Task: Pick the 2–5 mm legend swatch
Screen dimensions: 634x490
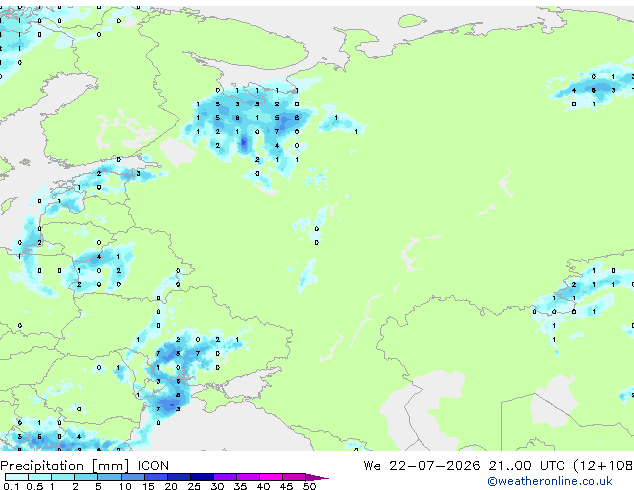Action: point(86,477)
